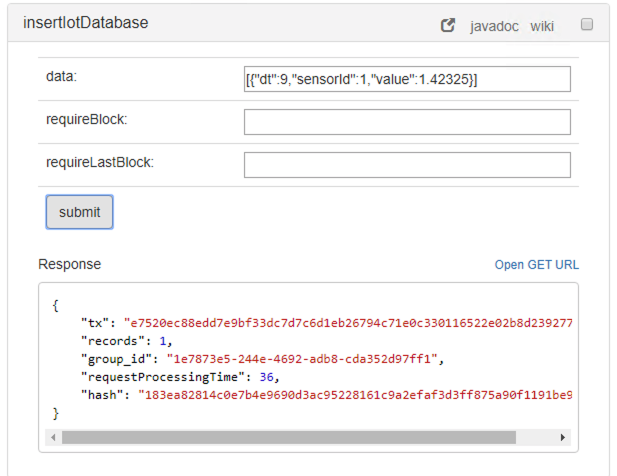Focus the requireLastBlock input field

[x=407, y=165]
